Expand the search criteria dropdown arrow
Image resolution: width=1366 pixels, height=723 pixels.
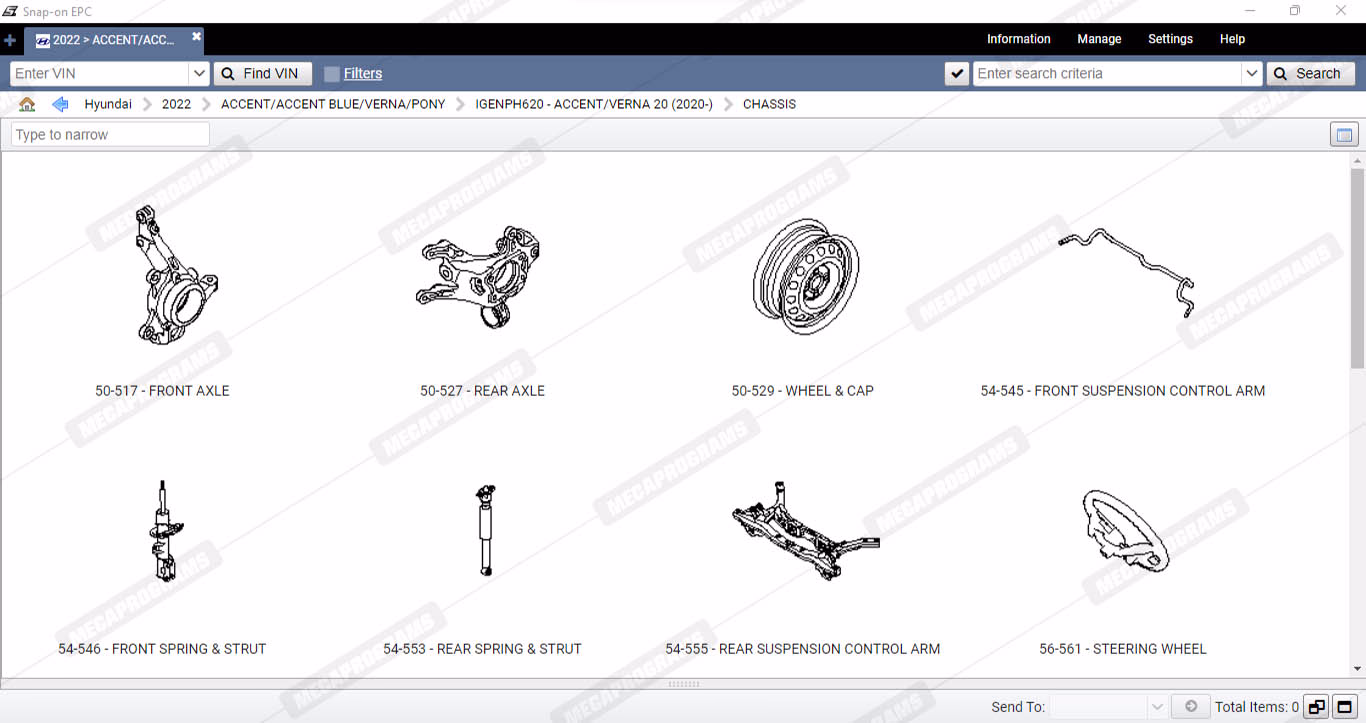(x=1251, y=74)
